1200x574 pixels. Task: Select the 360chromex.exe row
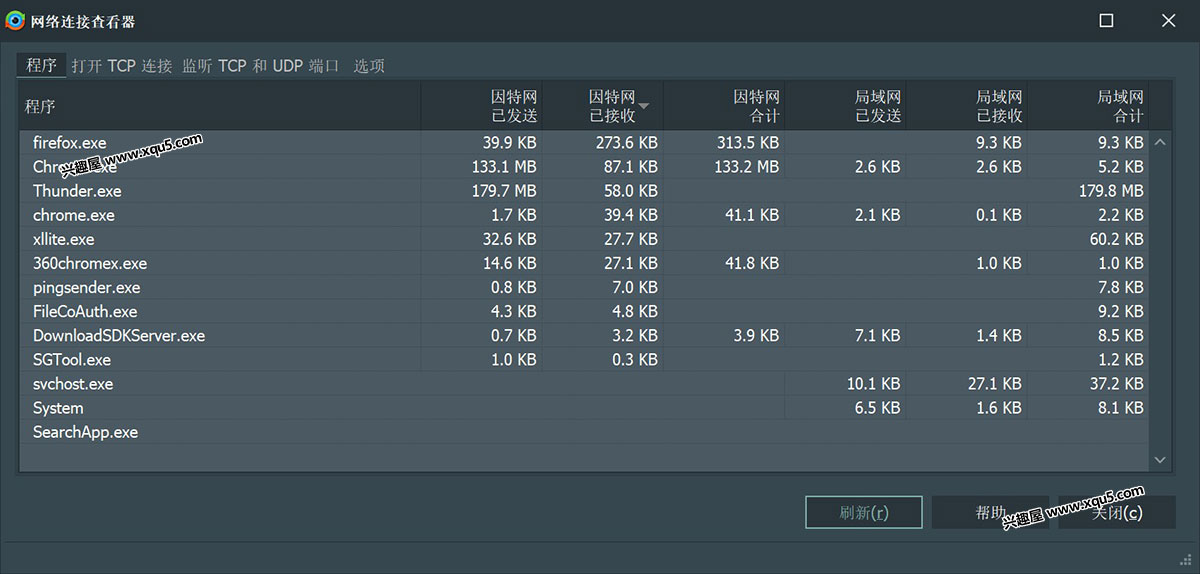584,263
